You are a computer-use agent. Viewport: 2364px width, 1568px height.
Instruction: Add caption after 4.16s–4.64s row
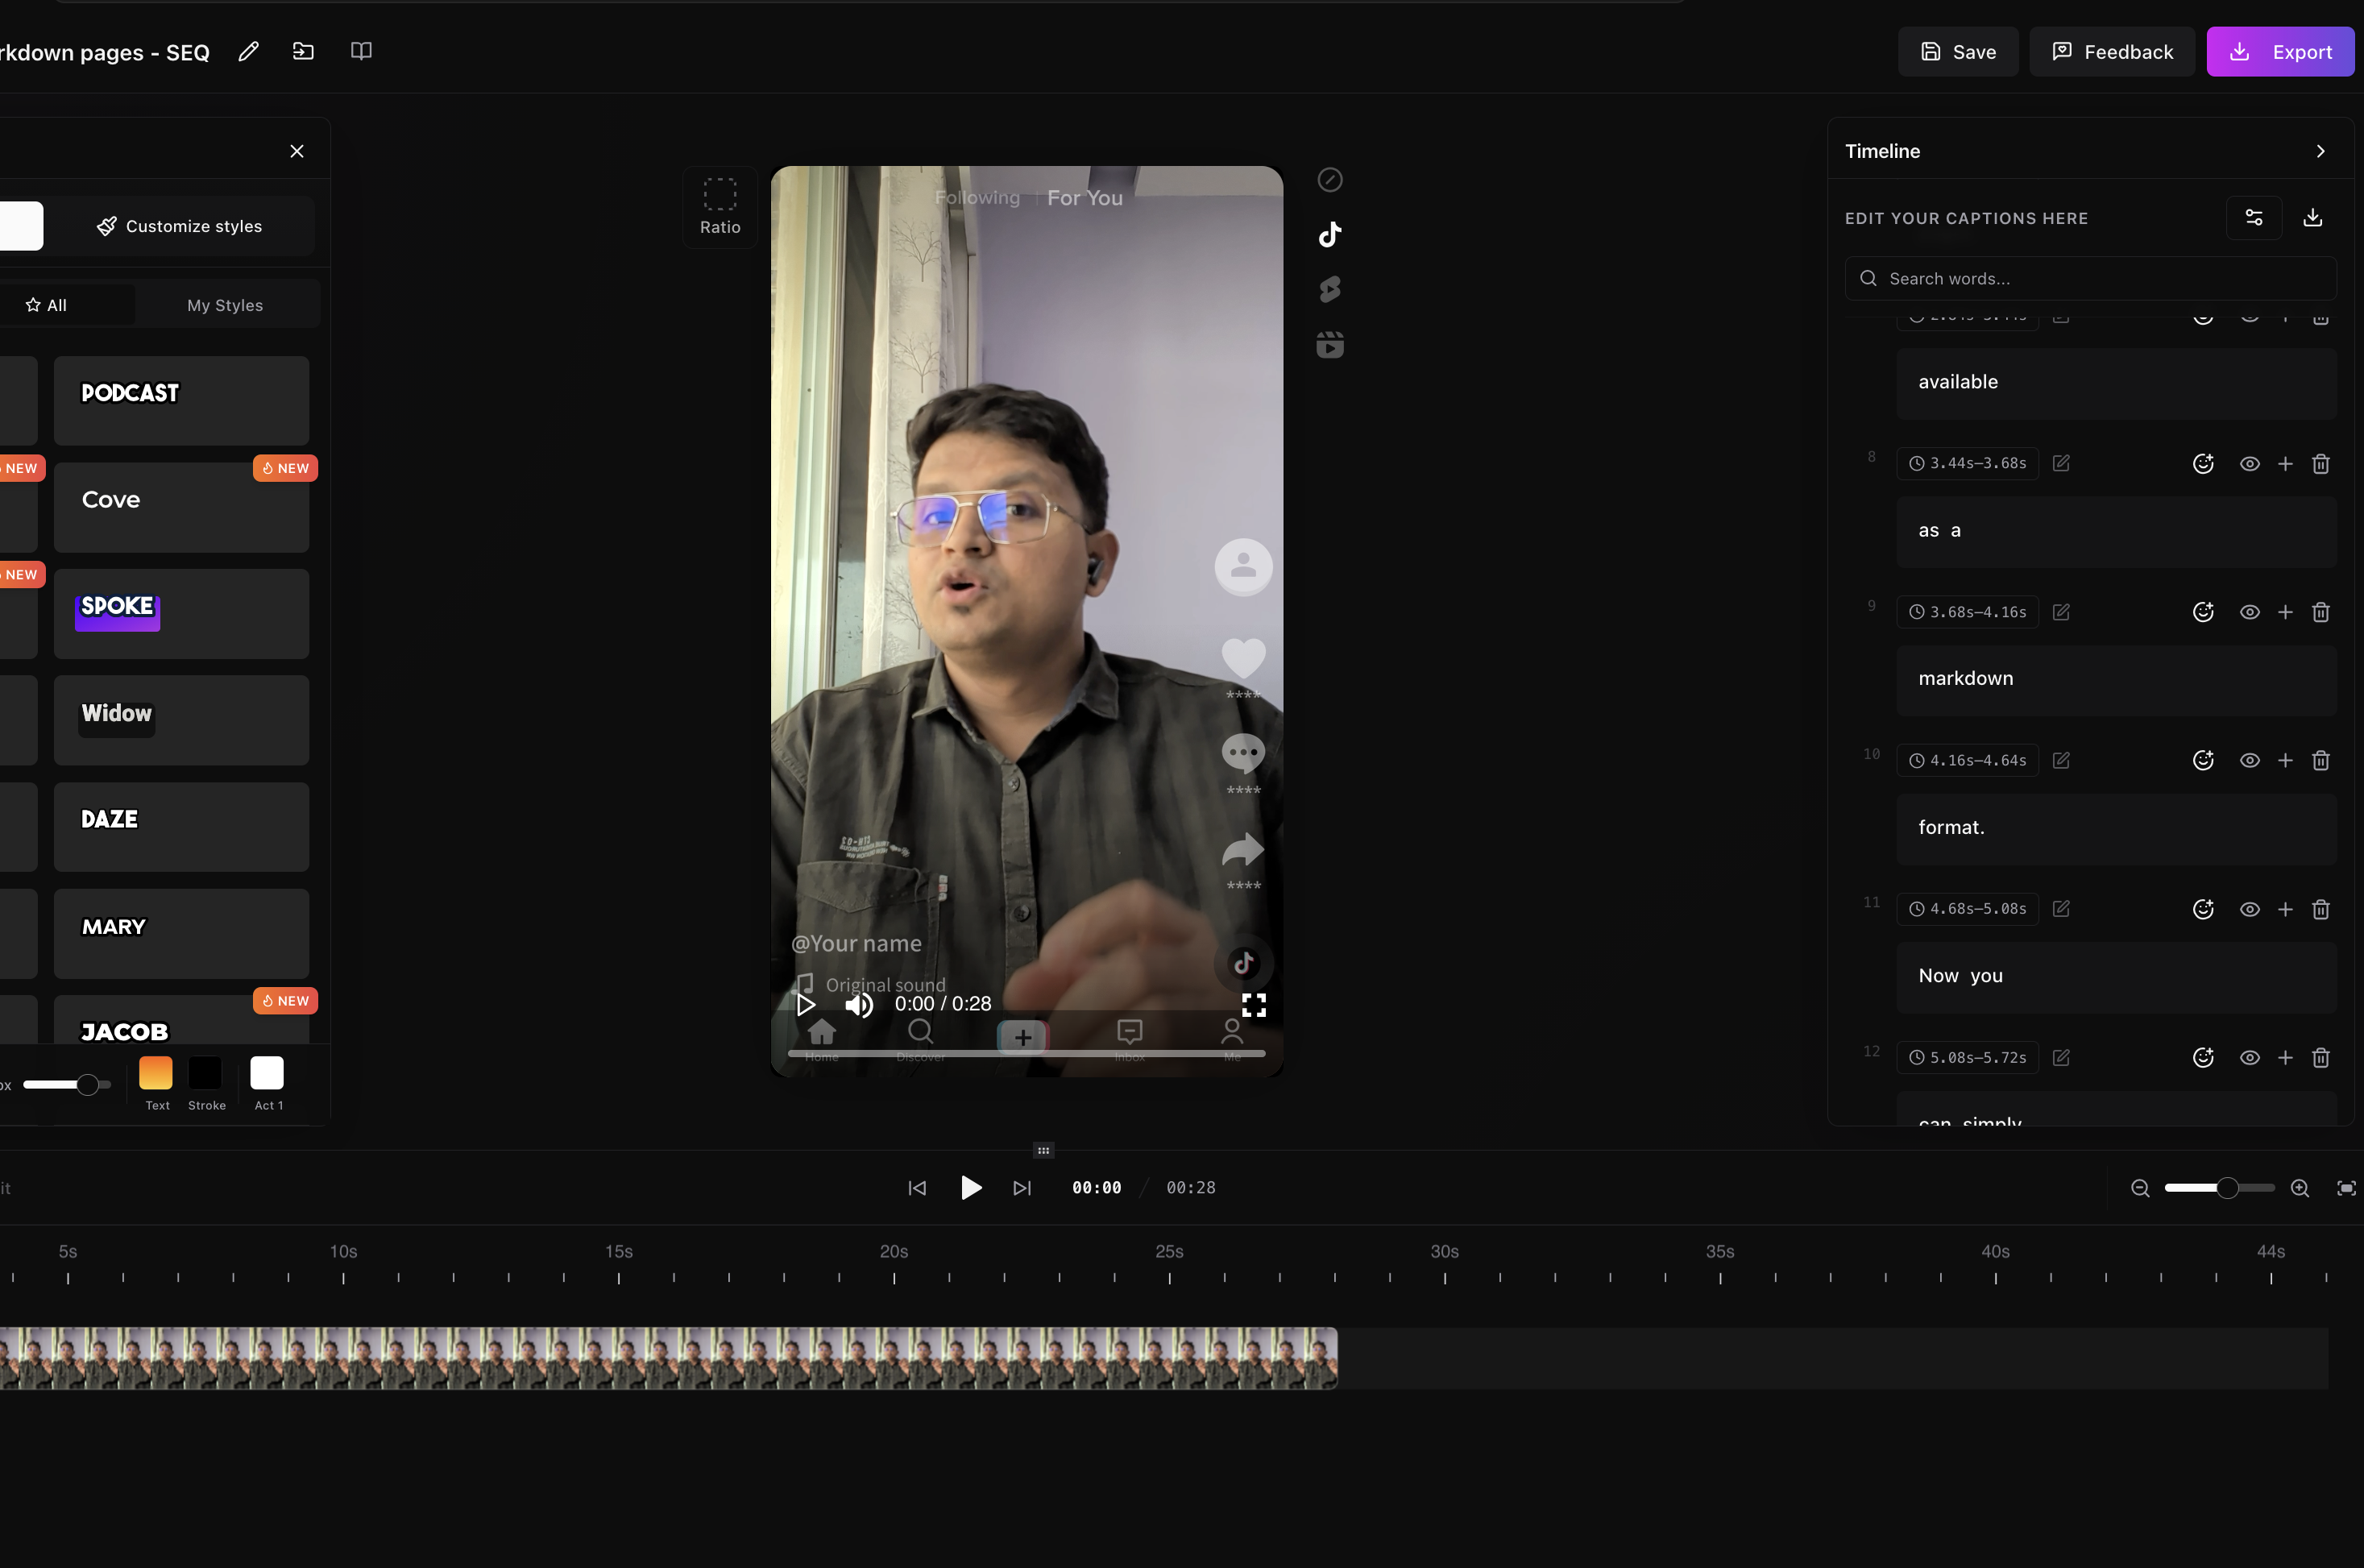click(2285, 761)
